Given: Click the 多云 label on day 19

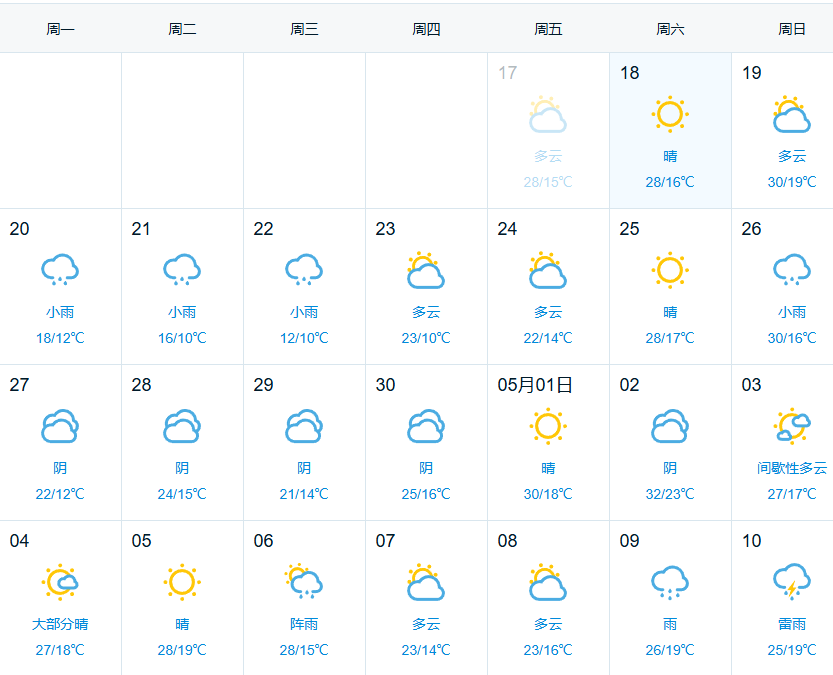Looking at the screenshot, I should [x=792, y=156].
